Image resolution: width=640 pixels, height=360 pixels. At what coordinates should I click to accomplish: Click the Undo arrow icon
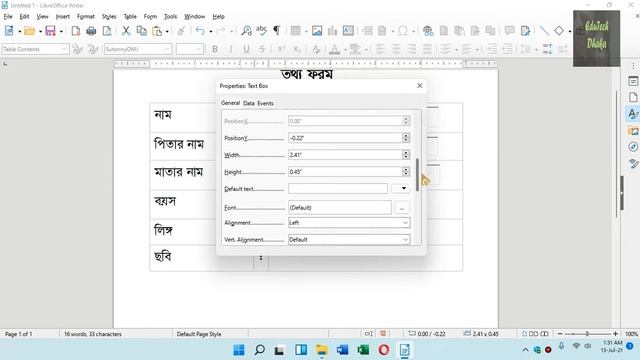[200, 31]
